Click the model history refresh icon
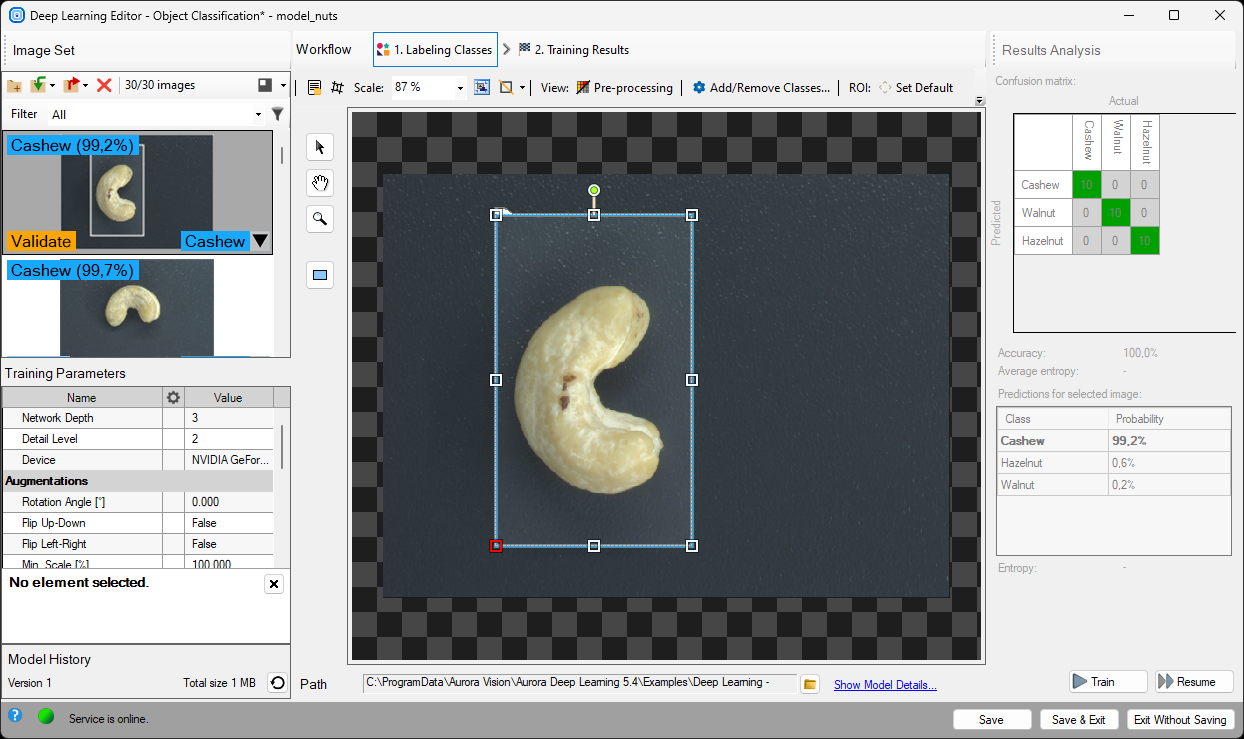This screenshot has height=739, width=1244. point(277,683)
